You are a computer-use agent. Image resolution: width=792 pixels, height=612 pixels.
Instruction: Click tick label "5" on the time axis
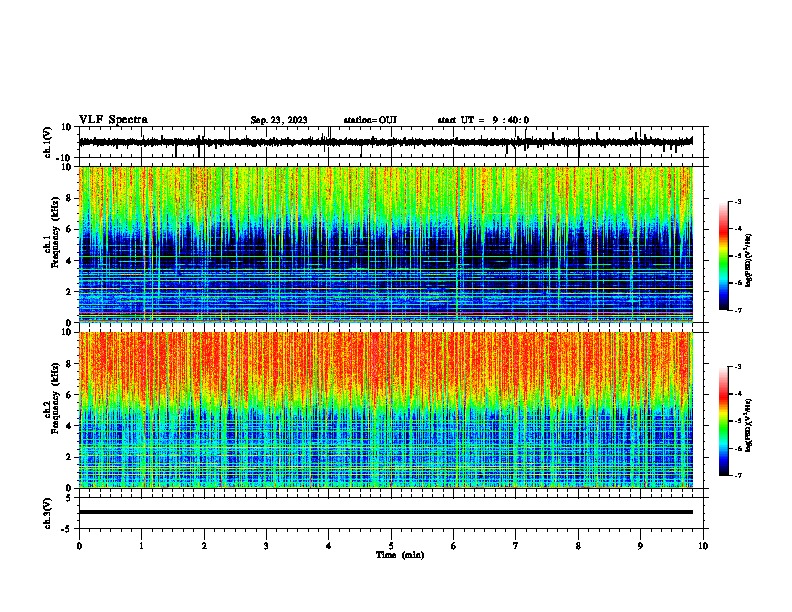pos(391,546)
